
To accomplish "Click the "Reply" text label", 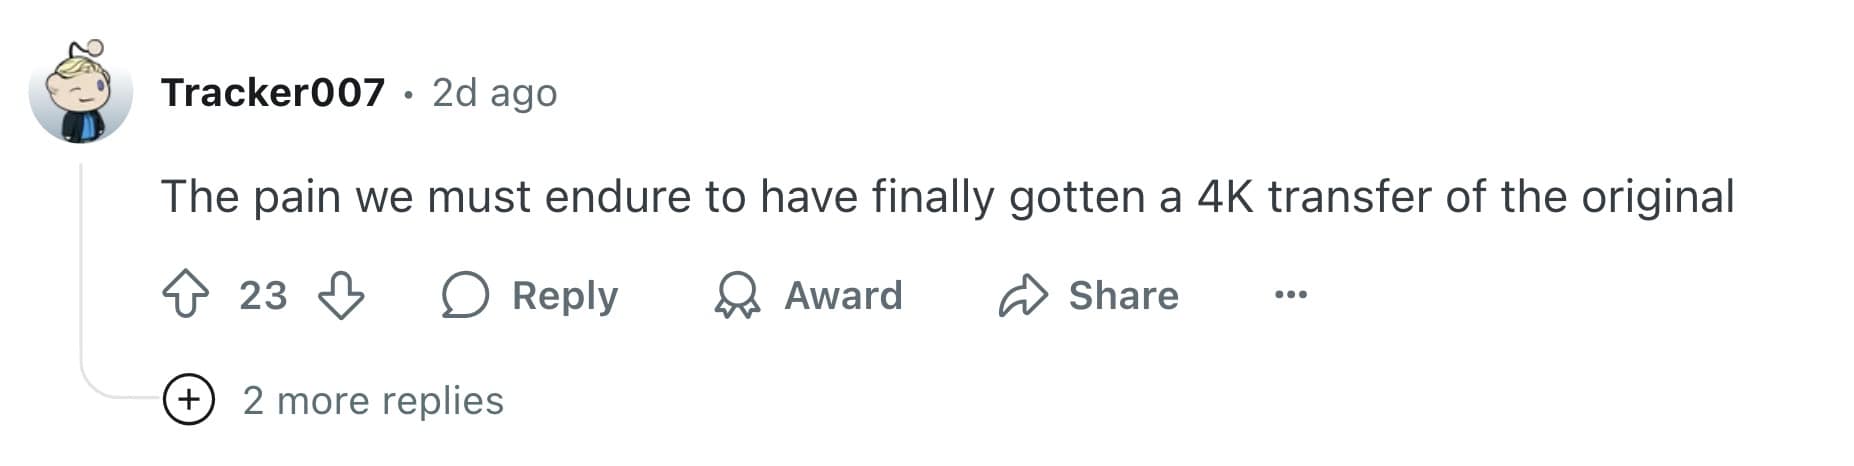I will tap(565, 296).
